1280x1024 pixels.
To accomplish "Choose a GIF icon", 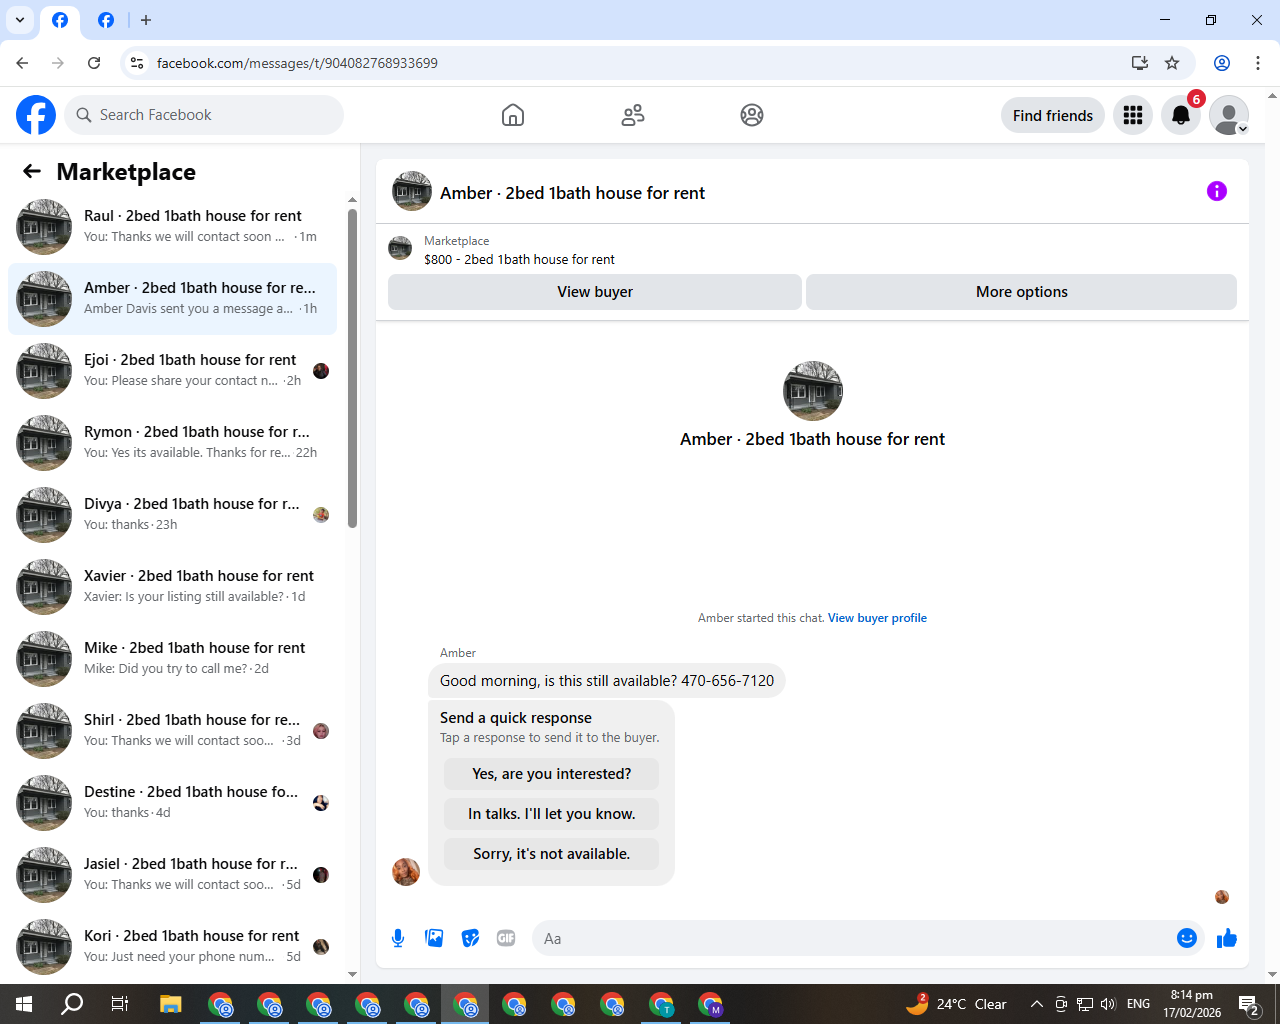I will [506, 938].
